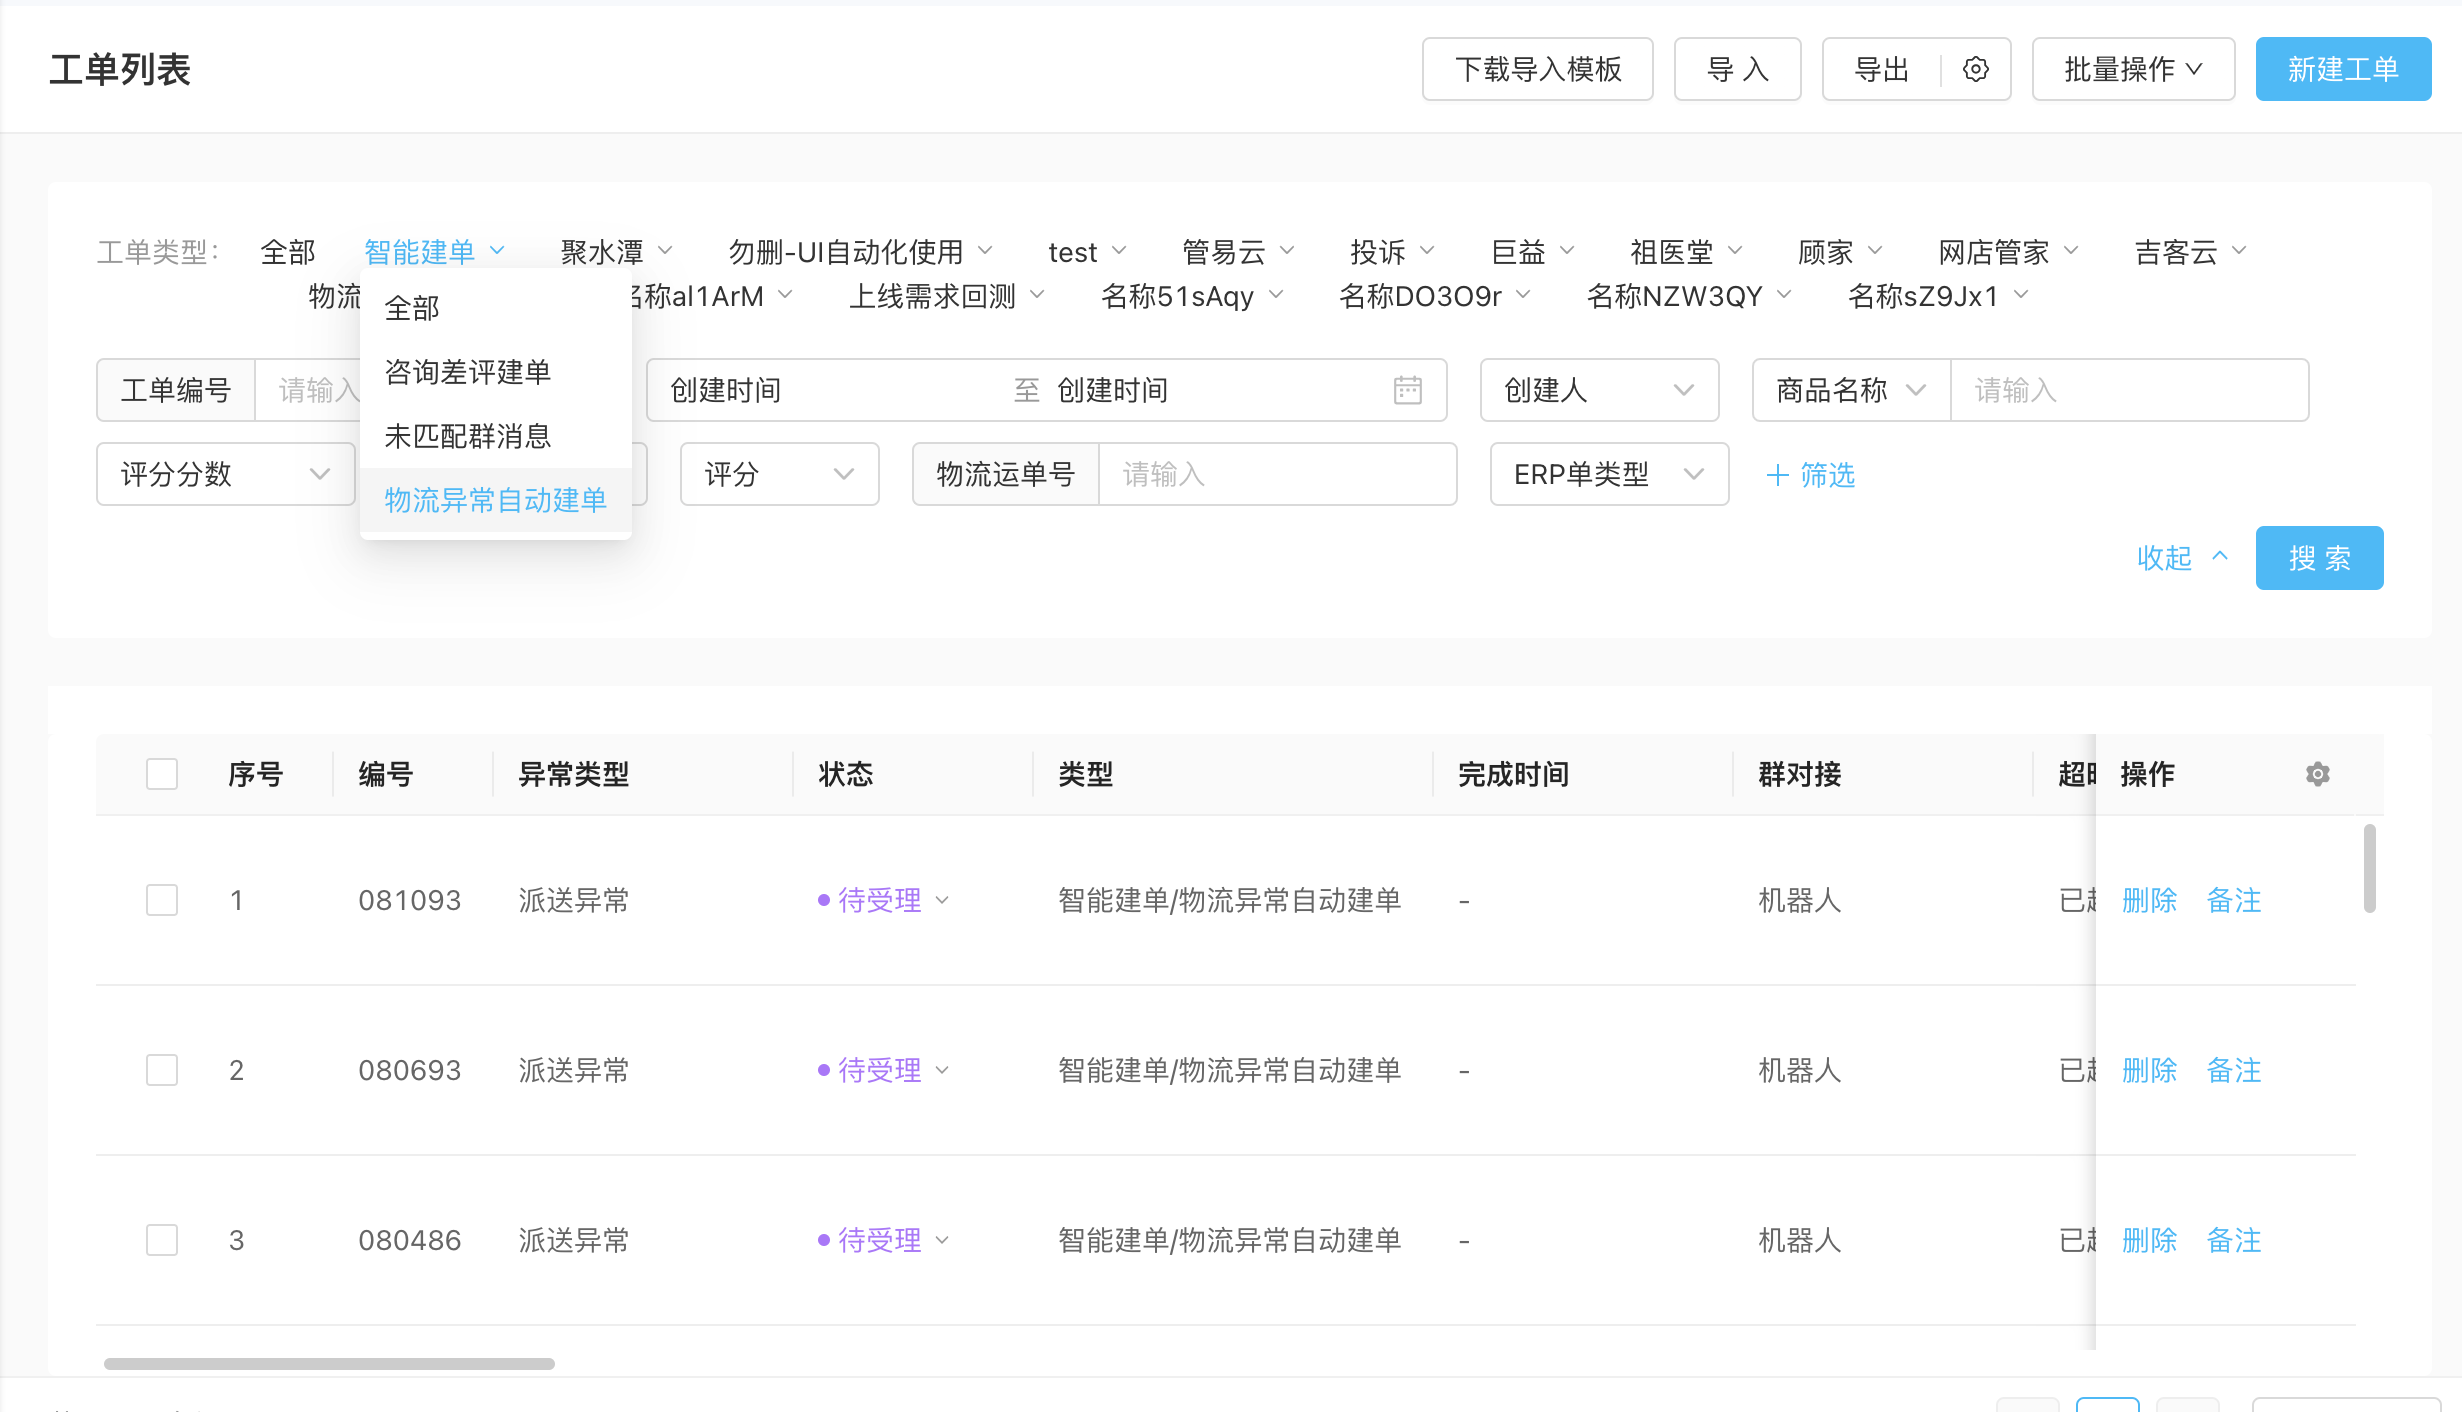Select 物流异常自动建单 menu option
The image size is (2462, 1412).
coord(496,500)
